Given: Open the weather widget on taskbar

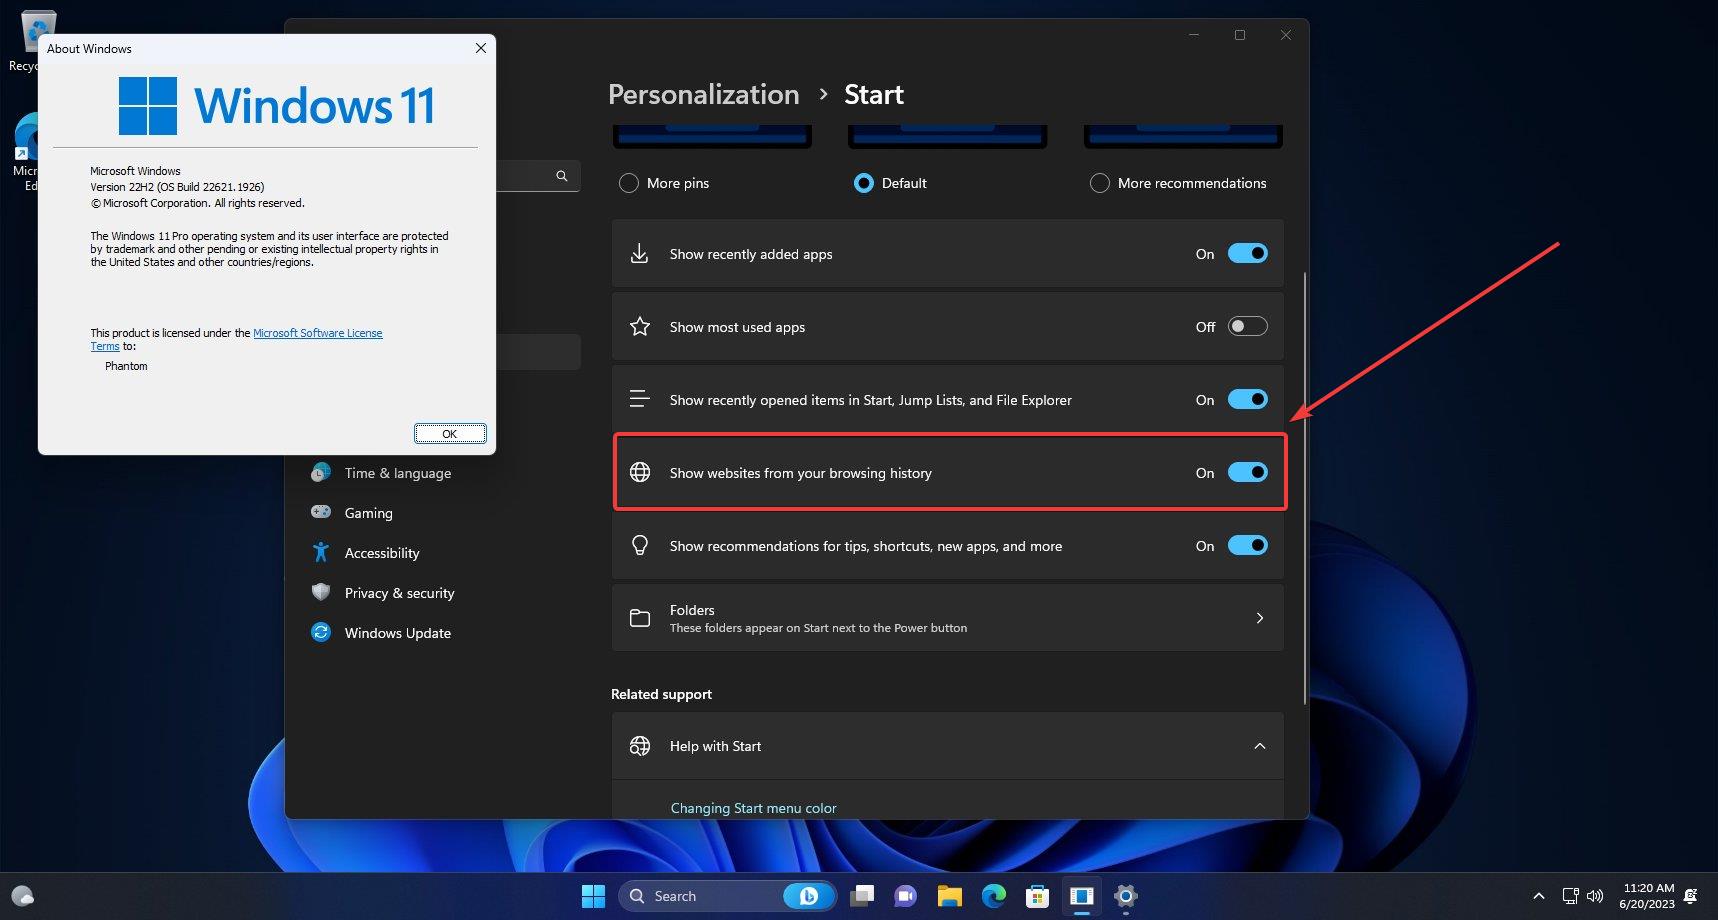Looking at the screenshot, I should click(x=23, y=896).
